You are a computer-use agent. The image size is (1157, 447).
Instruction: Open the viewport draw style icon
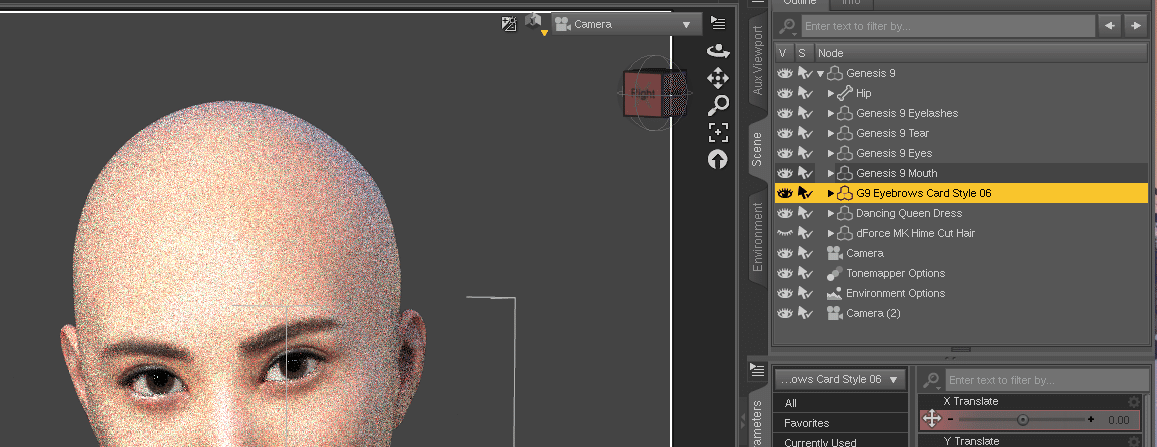pos(509,24)
